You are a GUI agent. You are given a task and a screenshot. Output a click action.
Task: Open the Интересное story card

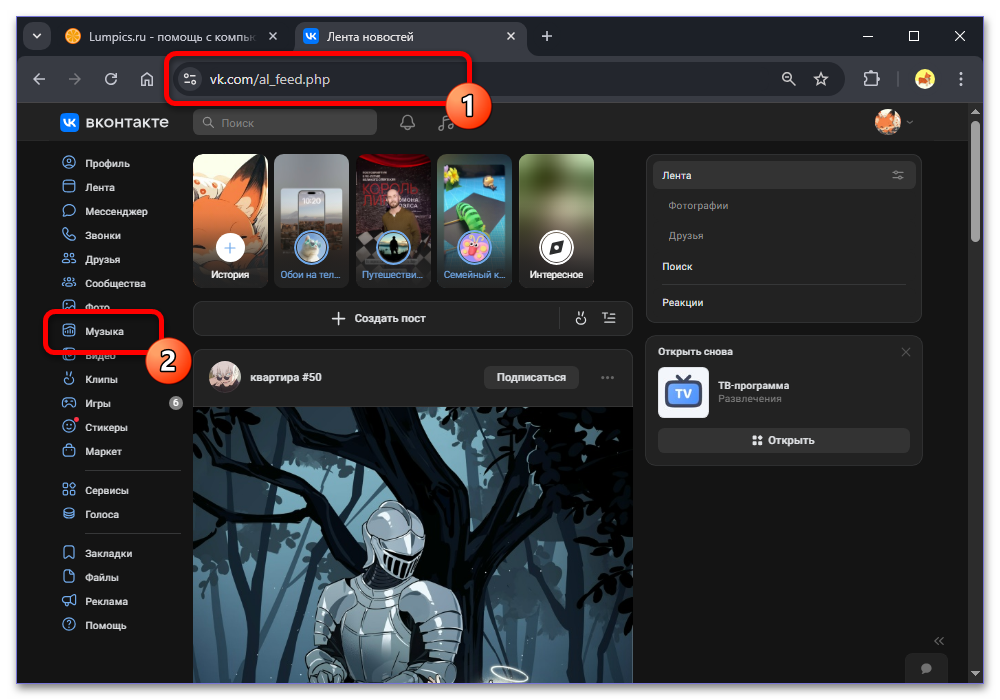[556, 221]
